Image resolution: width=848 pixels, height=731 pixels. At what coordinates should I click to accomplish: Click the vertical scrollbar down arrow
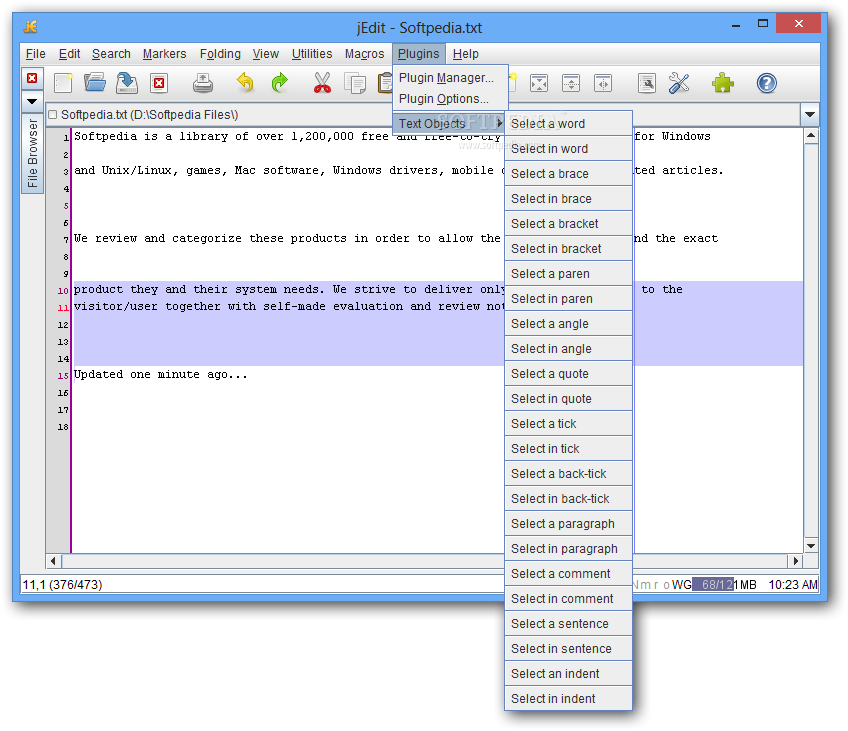pyautogui.click(x=811, y=546)
